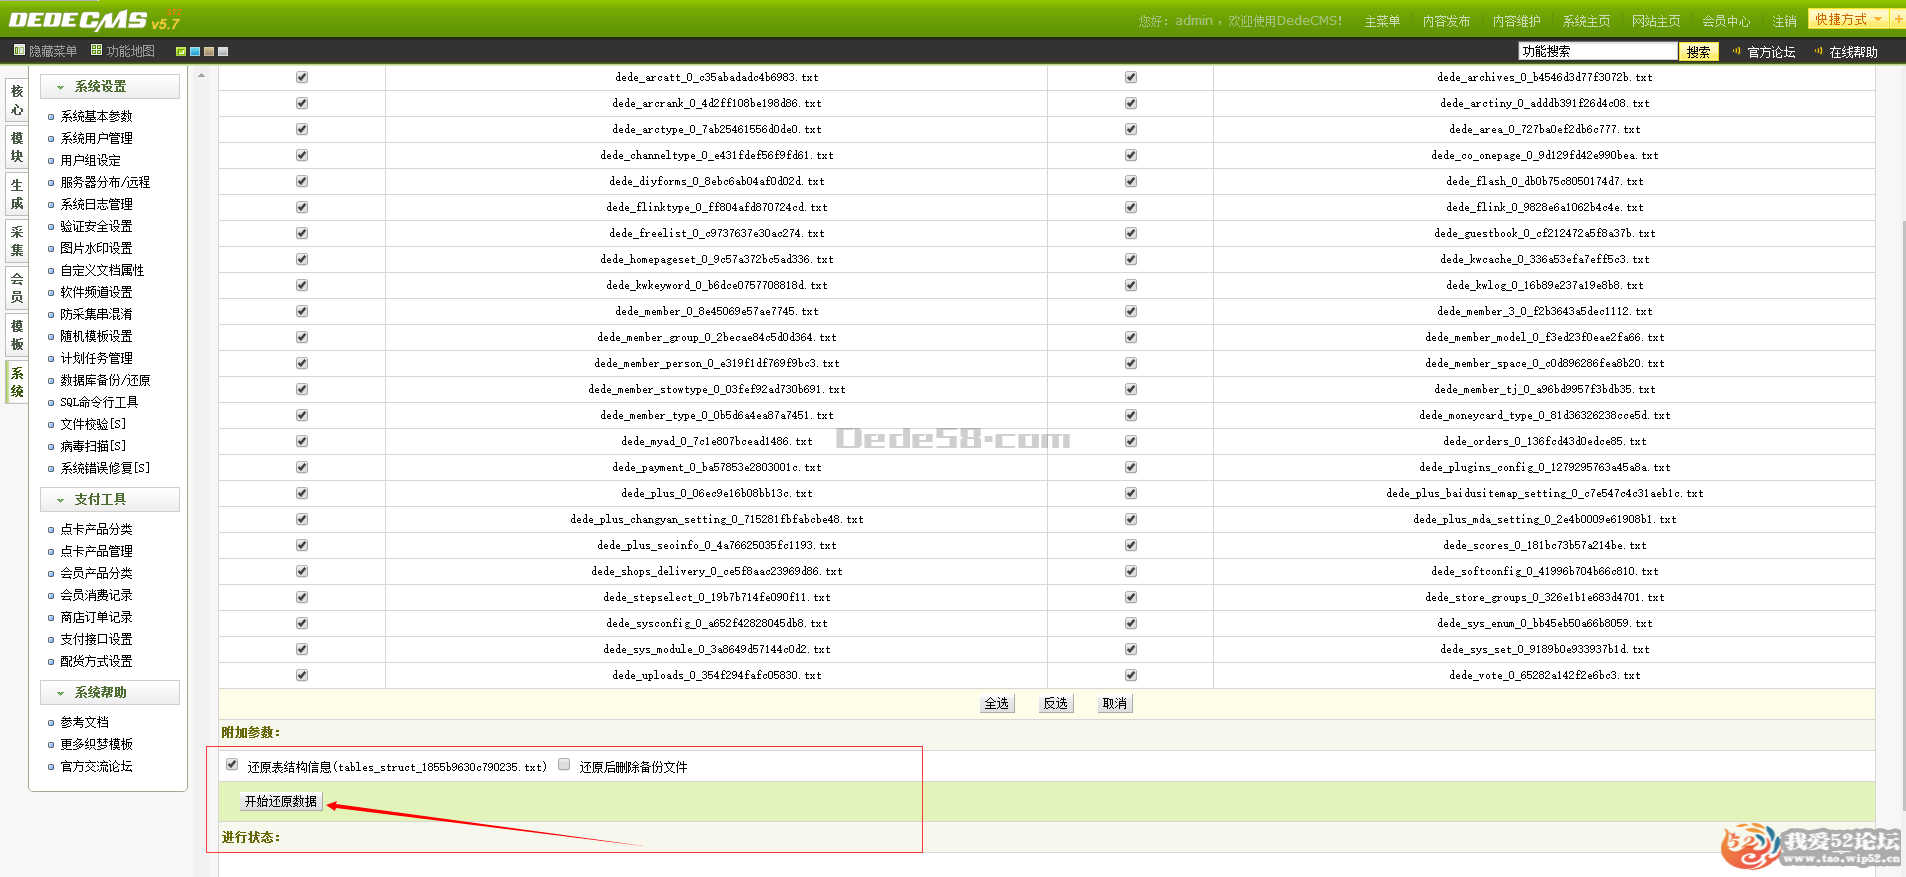Image resolution: width=1906 pixels, height=877 pixels.
Task: Open 系统基本参数 in sidebar
Action: point(96,117)
